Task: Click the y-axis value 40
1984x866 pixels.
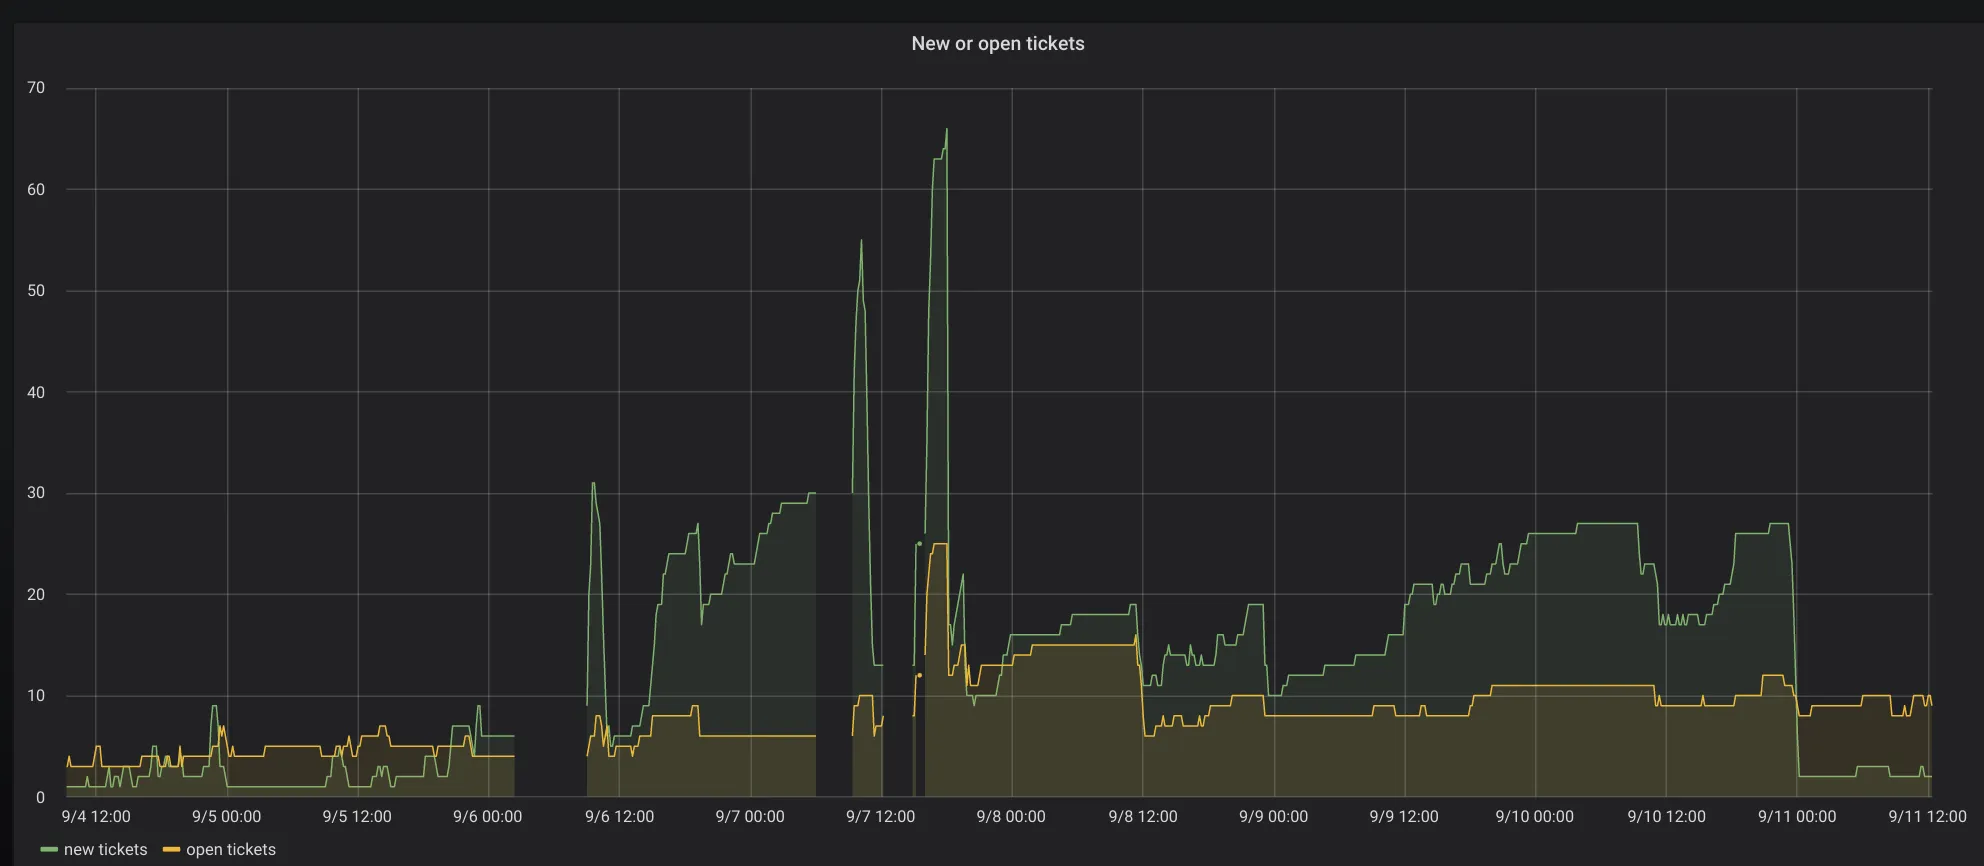Action: [x=36, y=393]
